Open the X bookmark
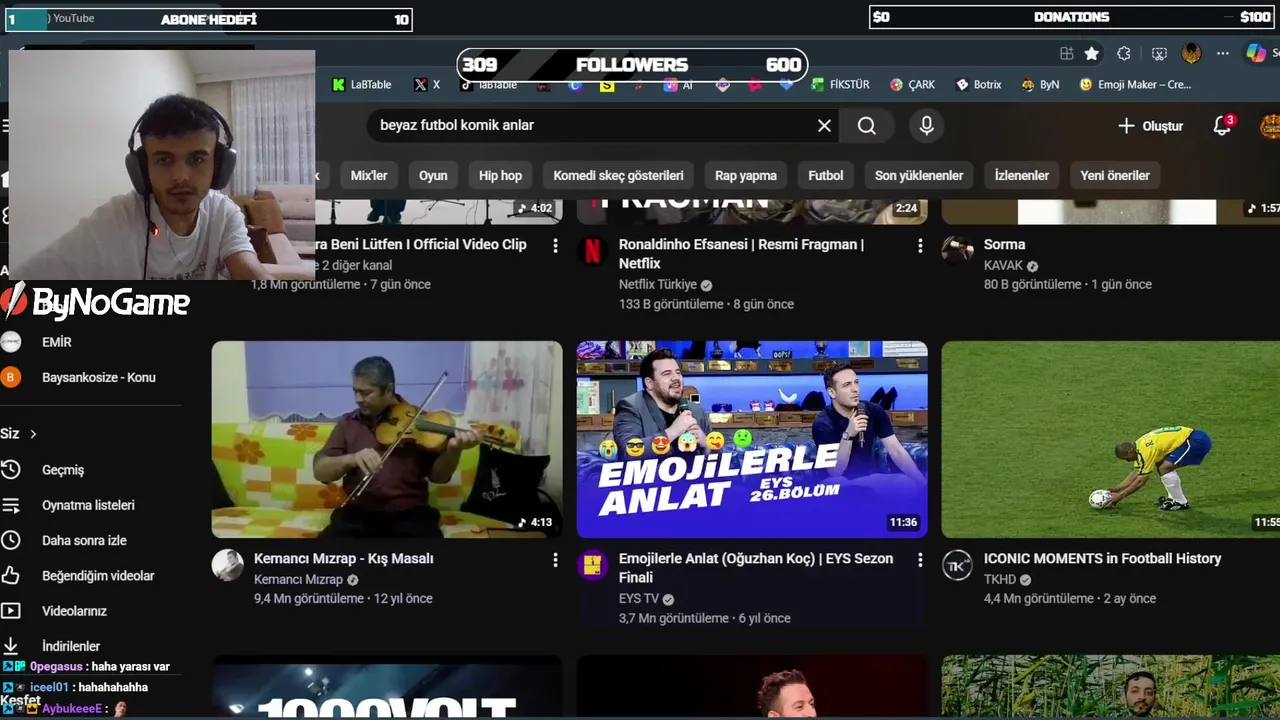 point(427,85)
